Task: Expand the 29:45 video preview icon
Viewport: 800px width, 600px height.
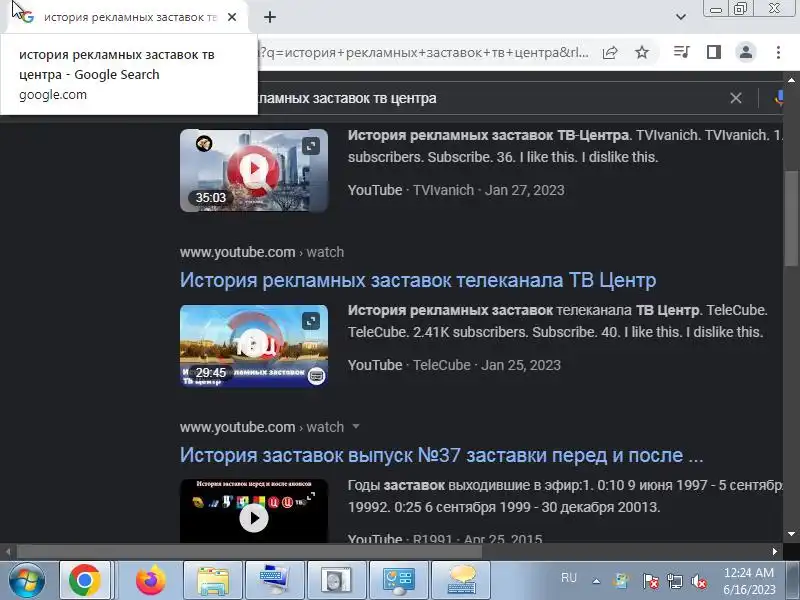Action: [311, 321]
